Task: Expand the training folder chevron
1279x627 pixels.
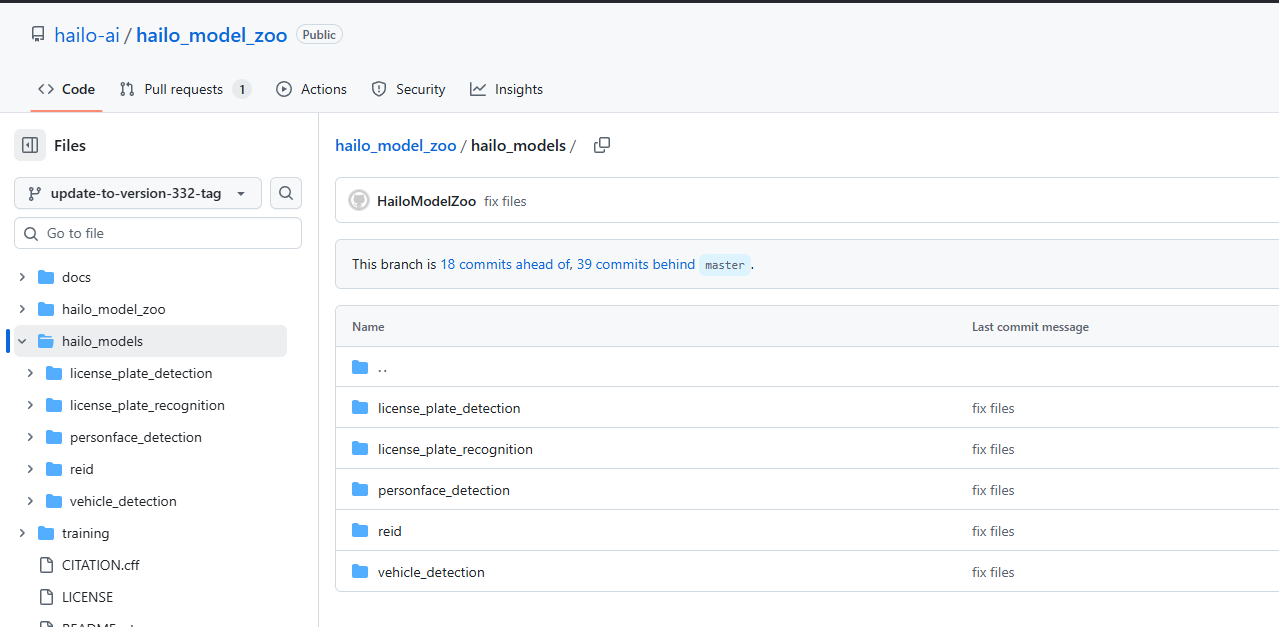Action: 22,533
